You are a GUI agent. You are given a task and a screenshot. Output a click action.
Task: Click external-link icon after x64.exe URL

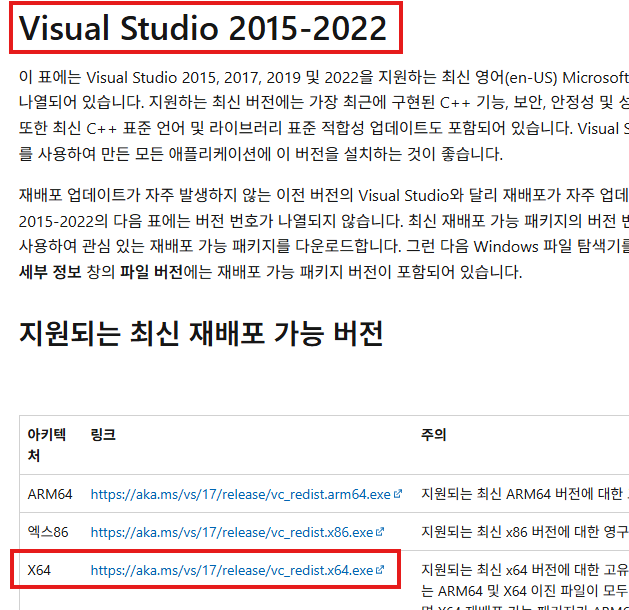pyautogui.click(x=380, y=569)
